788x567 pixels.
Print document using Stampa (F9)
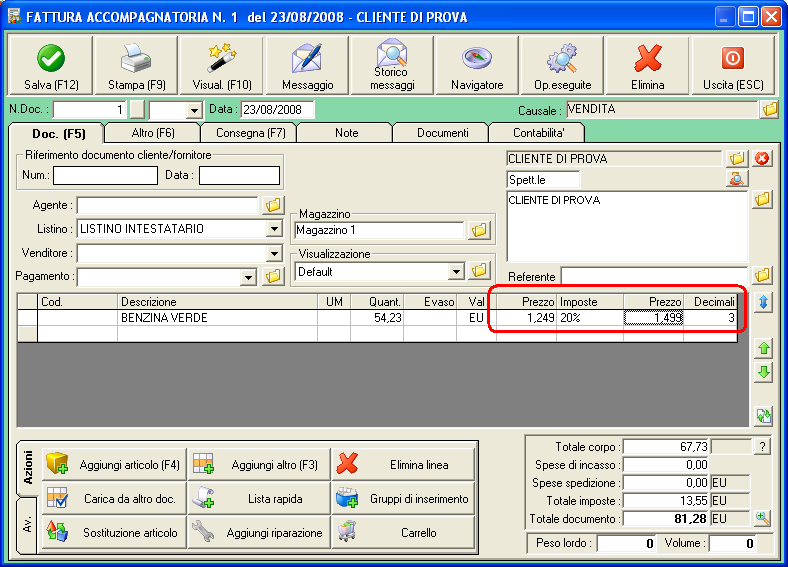tap(136, 65)
